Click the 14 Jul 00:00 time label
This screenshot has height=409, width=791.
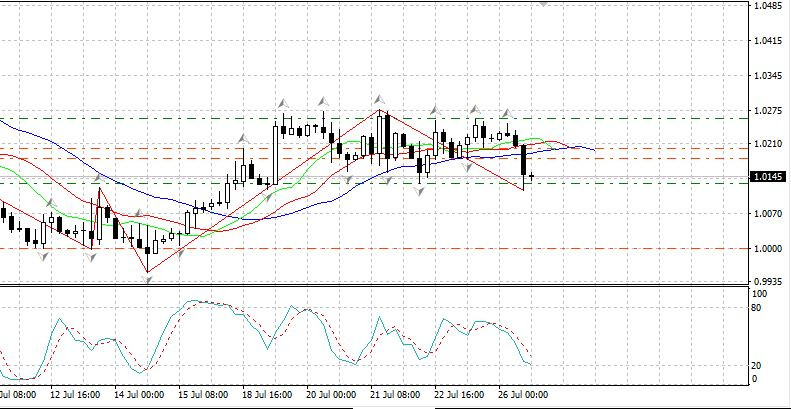point(139,395)
